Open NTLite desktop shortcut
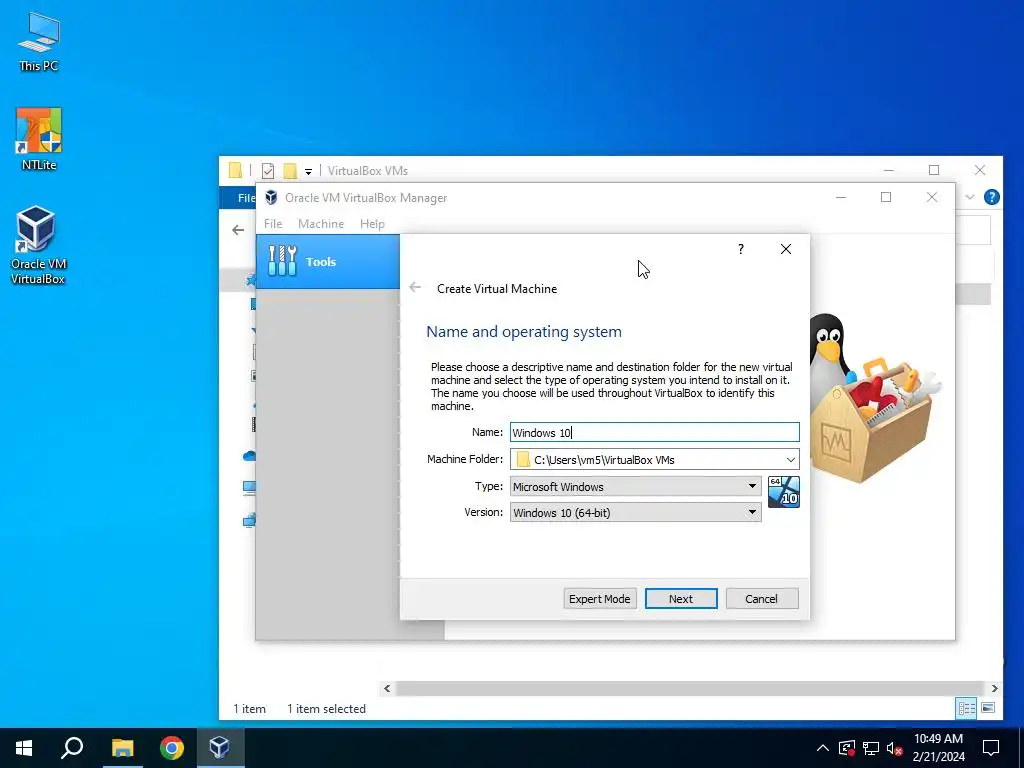The width and height of the screenshot is (1024, 768). pyautogui.click(x=39, y=140)
